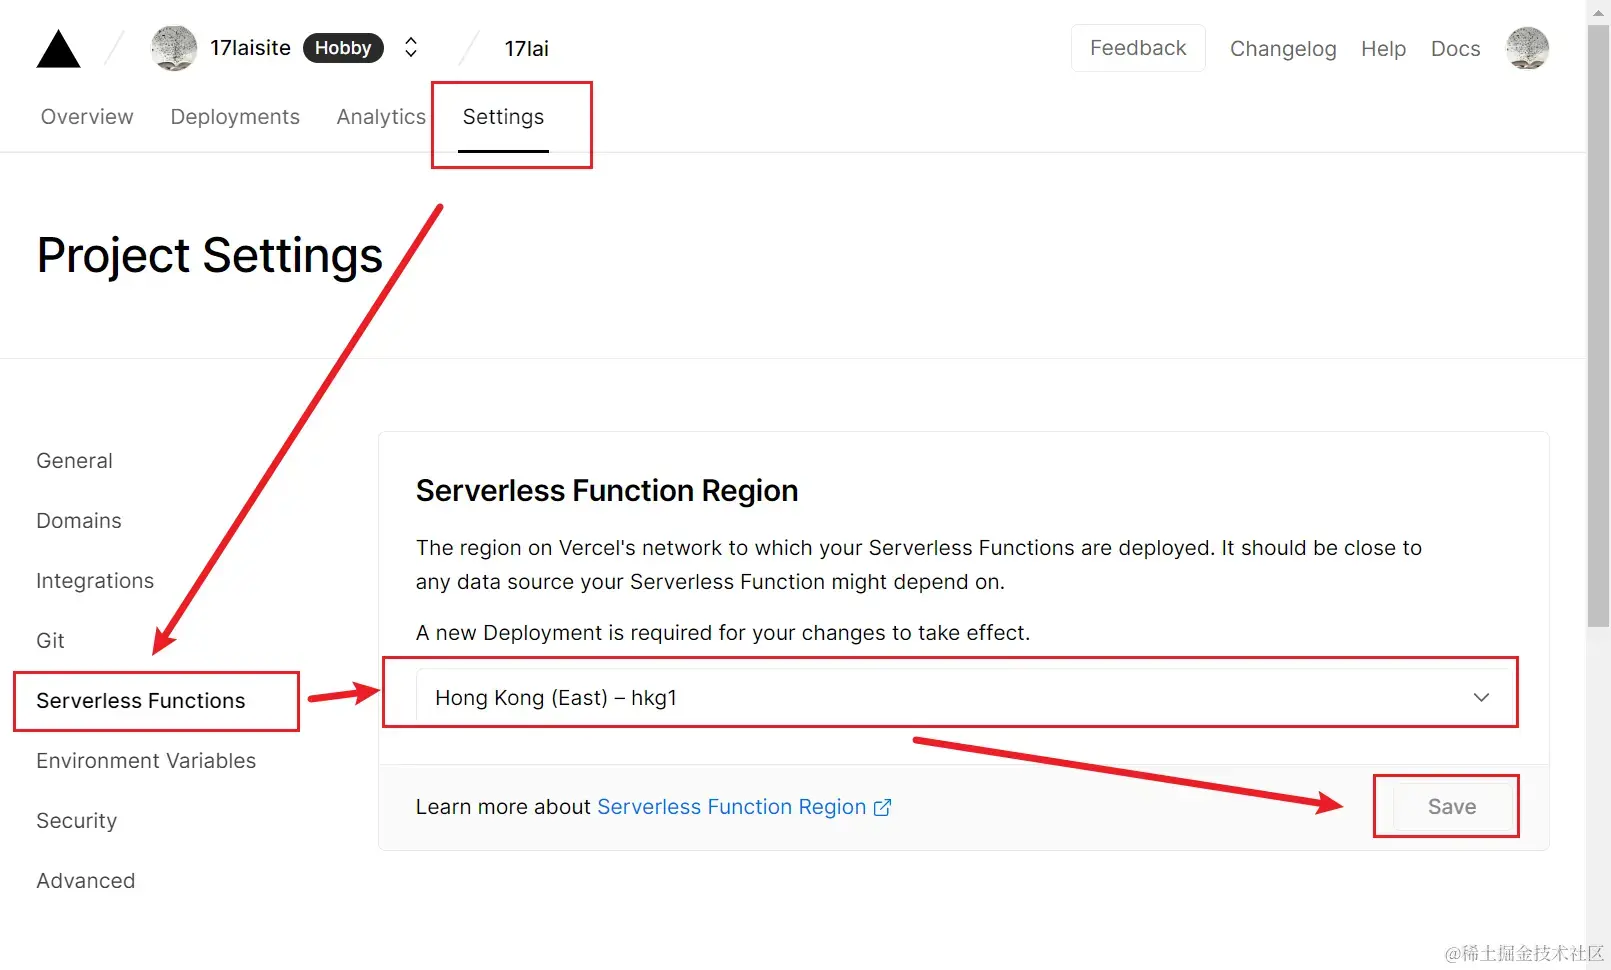The height and width of the screenshot is (970, 1611).
Task: Select the Overview tab
Action: [x=86, y=116]
